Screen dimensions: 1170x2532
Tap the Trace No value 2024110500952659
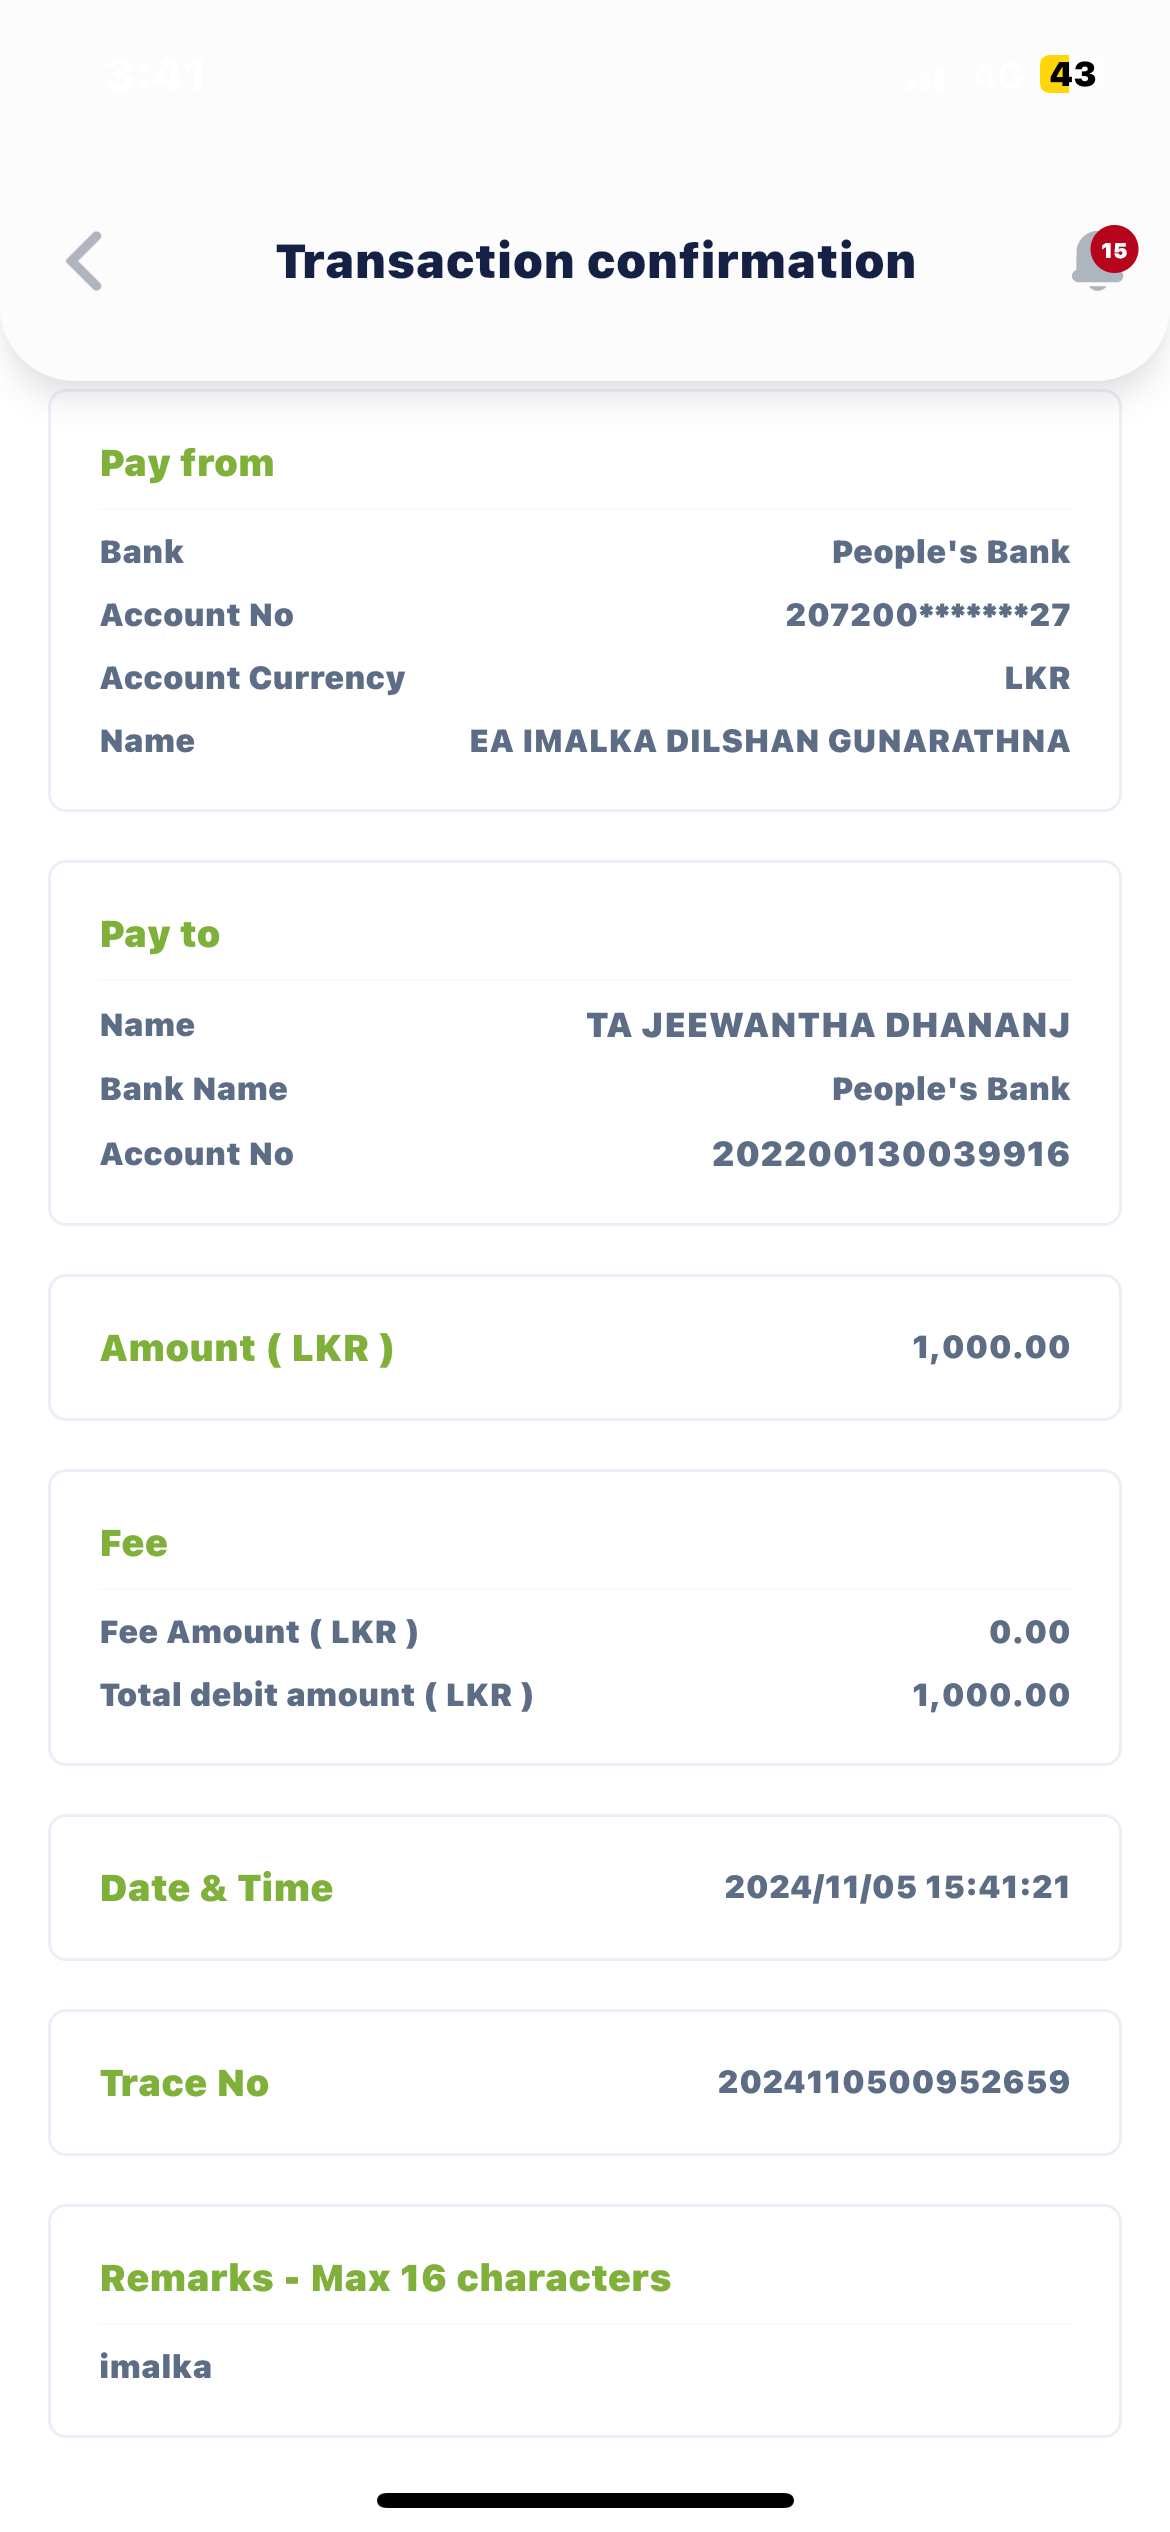[893, 2082]
